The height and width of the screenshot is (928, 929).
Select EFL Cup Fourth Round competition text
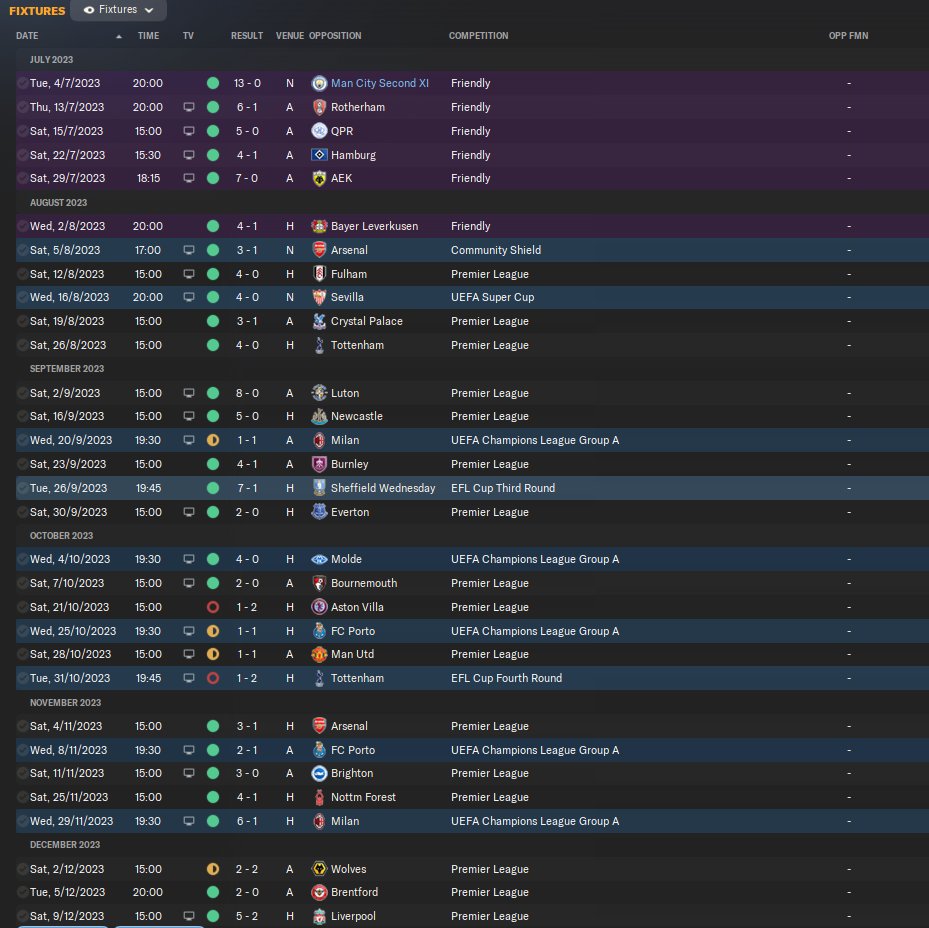[506, 678]
